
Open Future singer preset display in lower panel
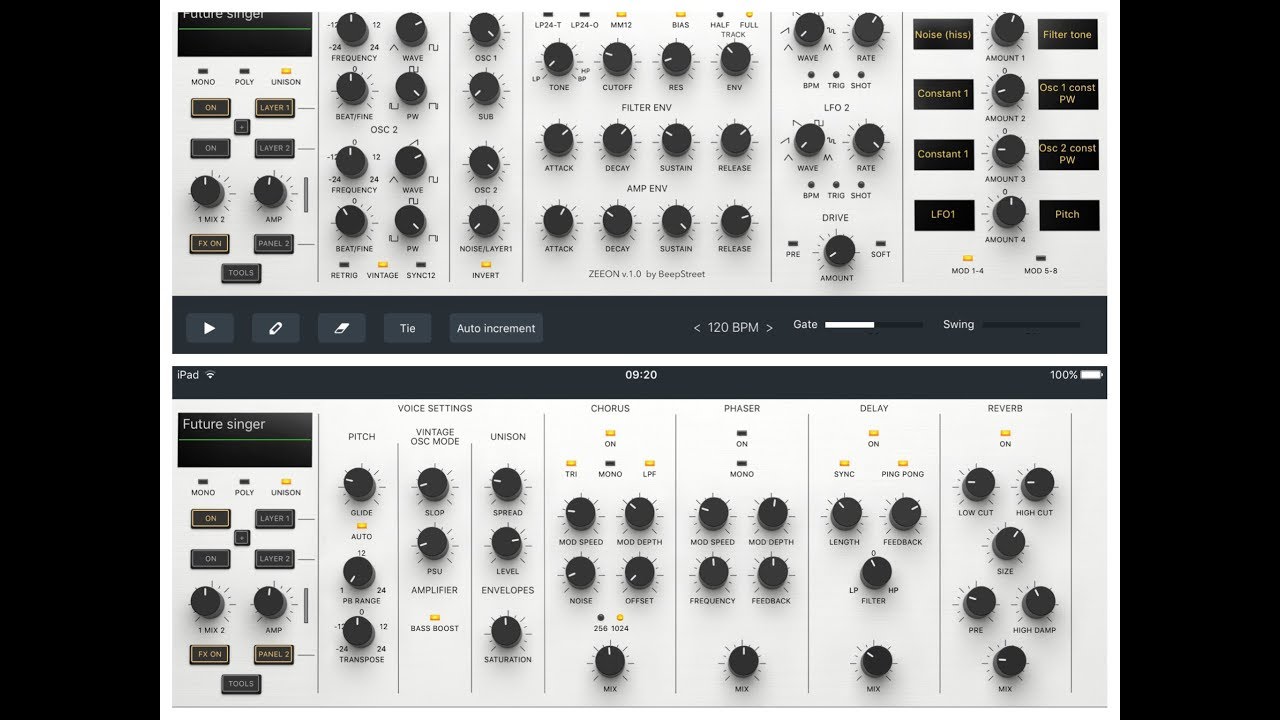(245, 439)
